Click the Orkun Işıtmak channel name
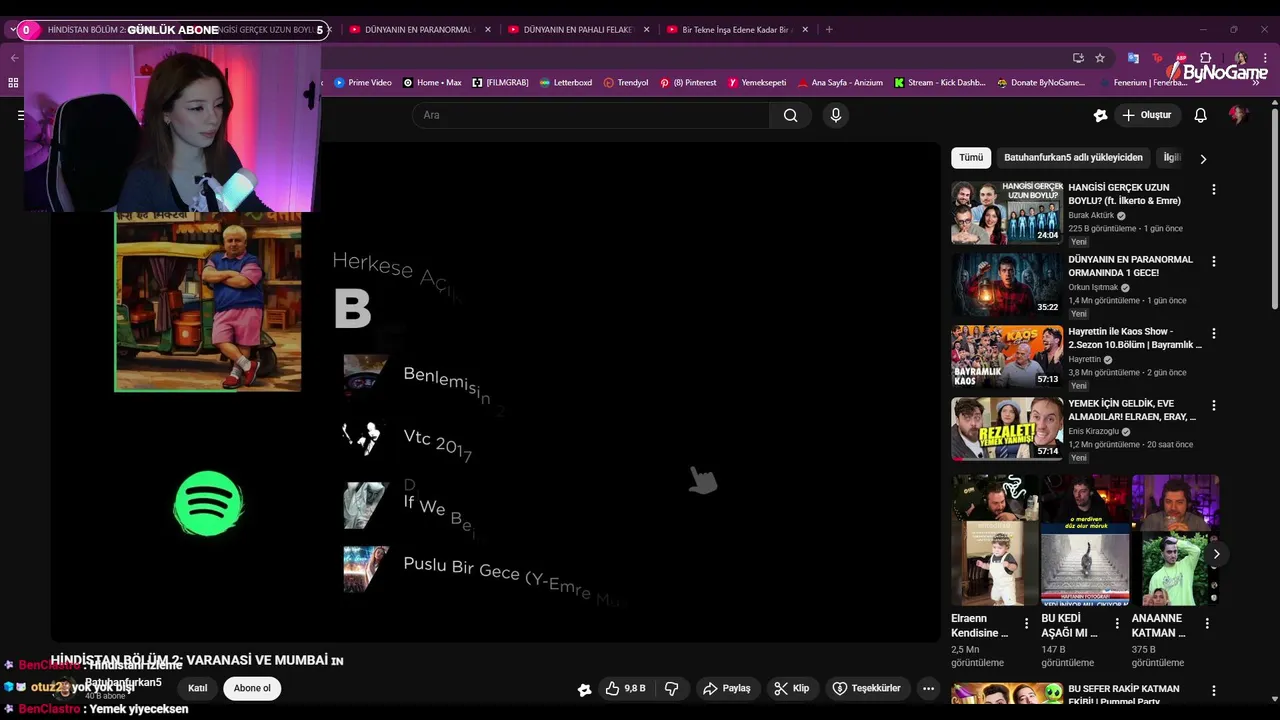Viewport: 1280px width, 720px height. click(x=1093, y=287)
